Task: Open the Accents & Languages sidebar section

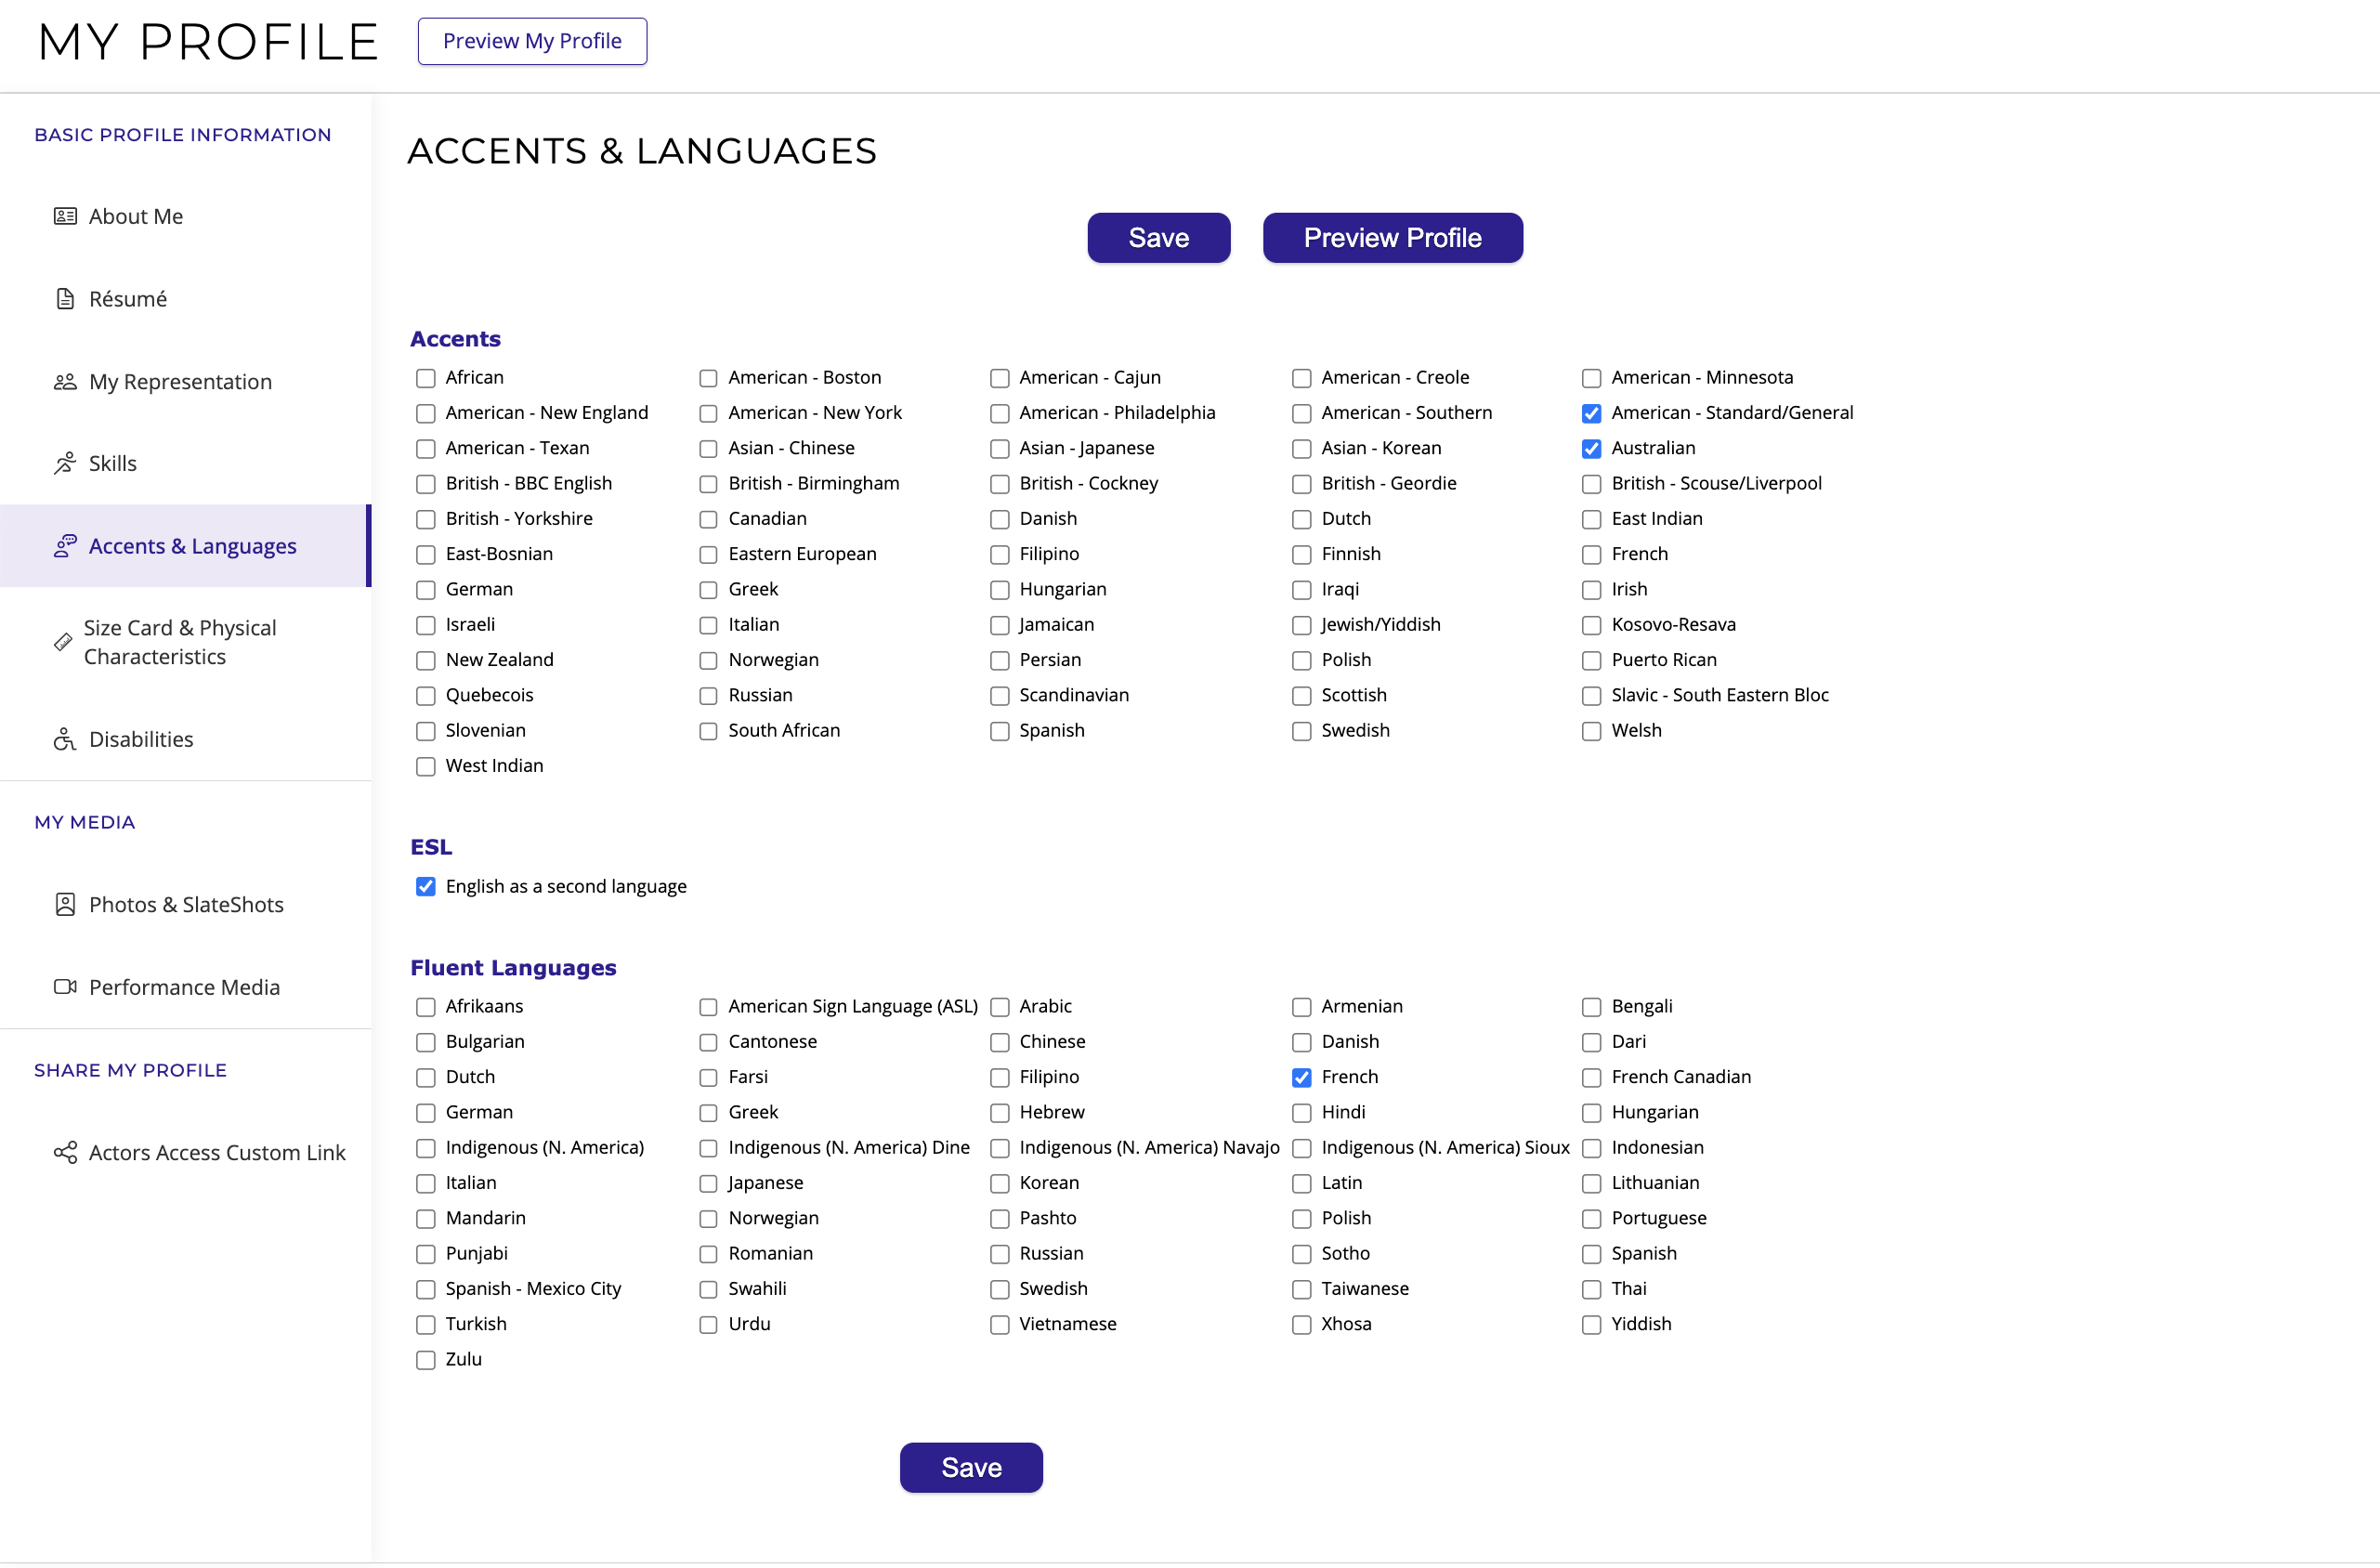Action: coord(192,546)
